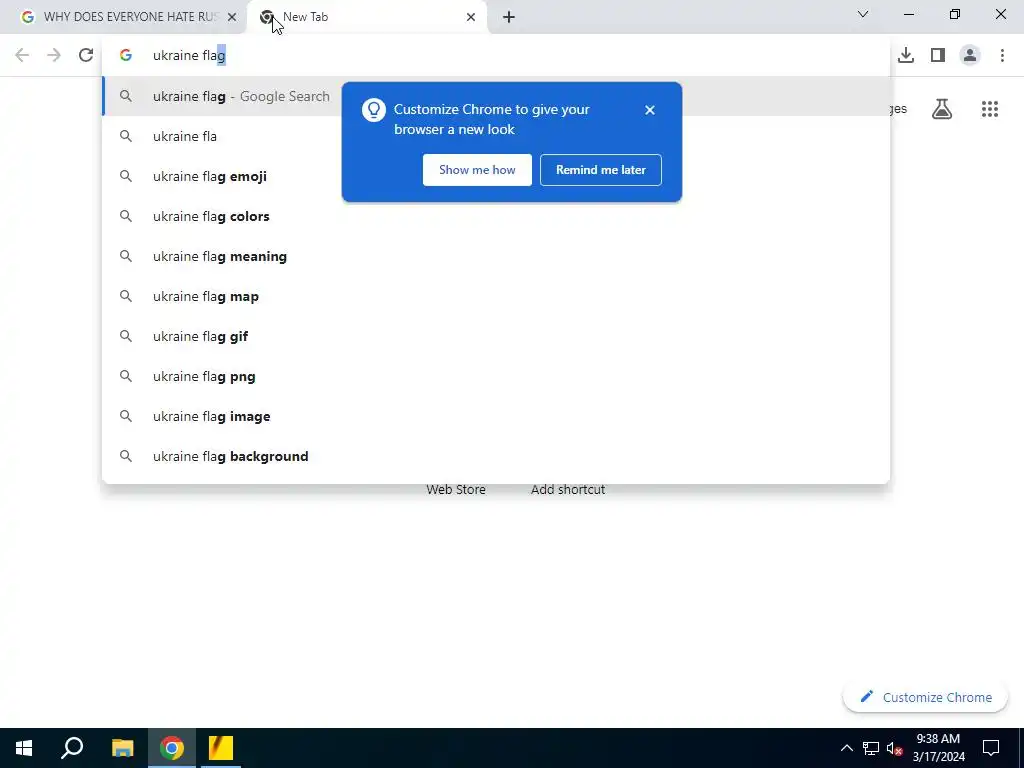Screen dimensions: 1024x768
Task: Click the browser Back arrow
Action: (22, 56)
